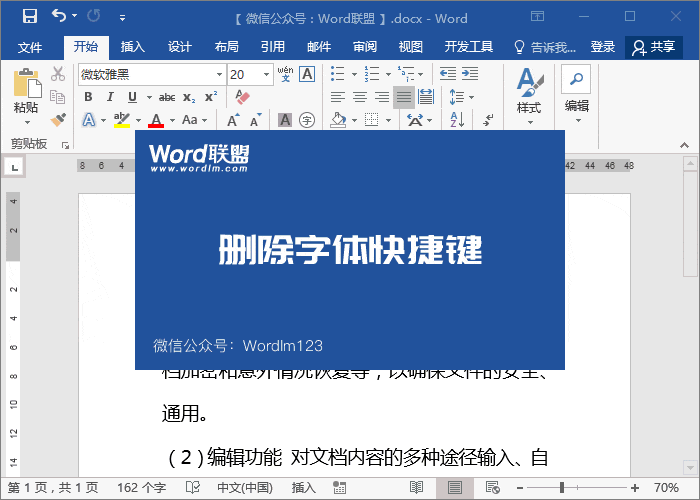Align text left
This screenshot has width=700, height=500.
click(x=338, y=97)
